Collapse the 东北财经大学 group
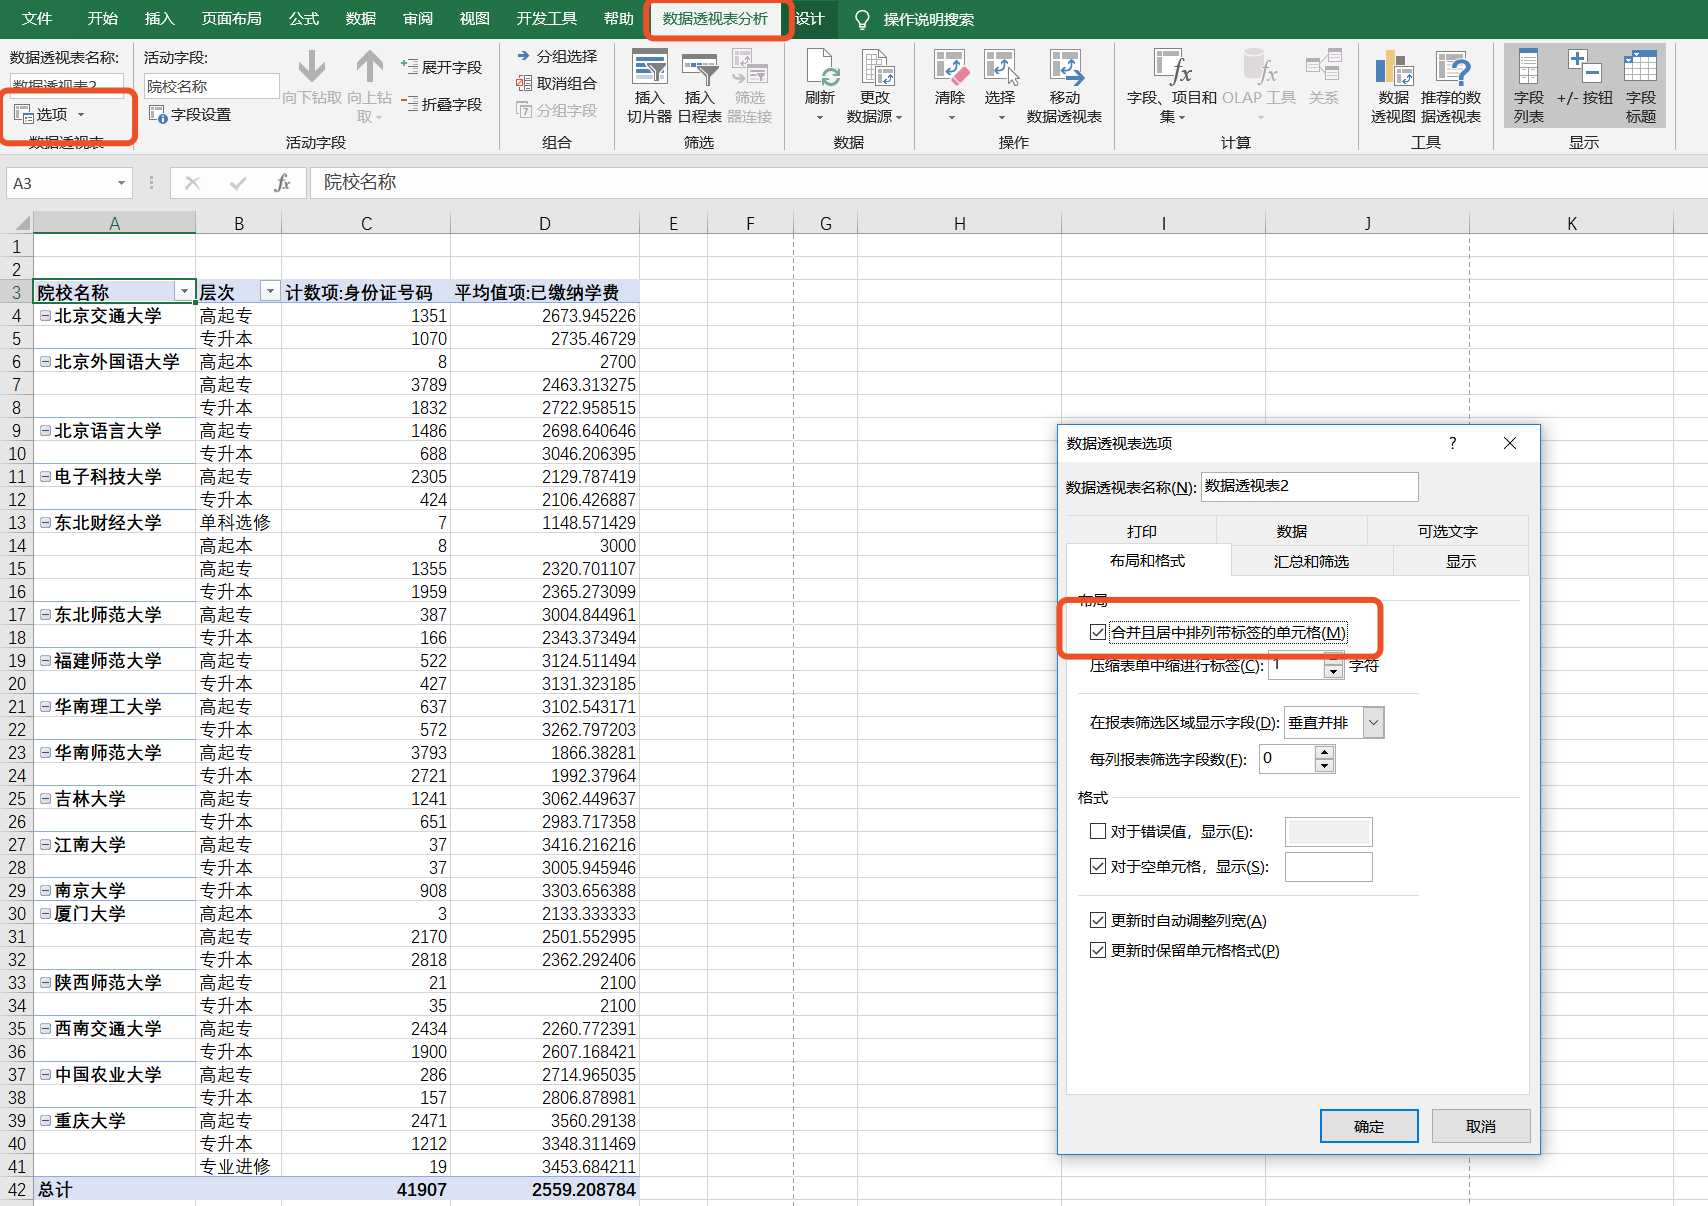Image resolution: width=1708 pixels, height=1206 pixels. 45,522
